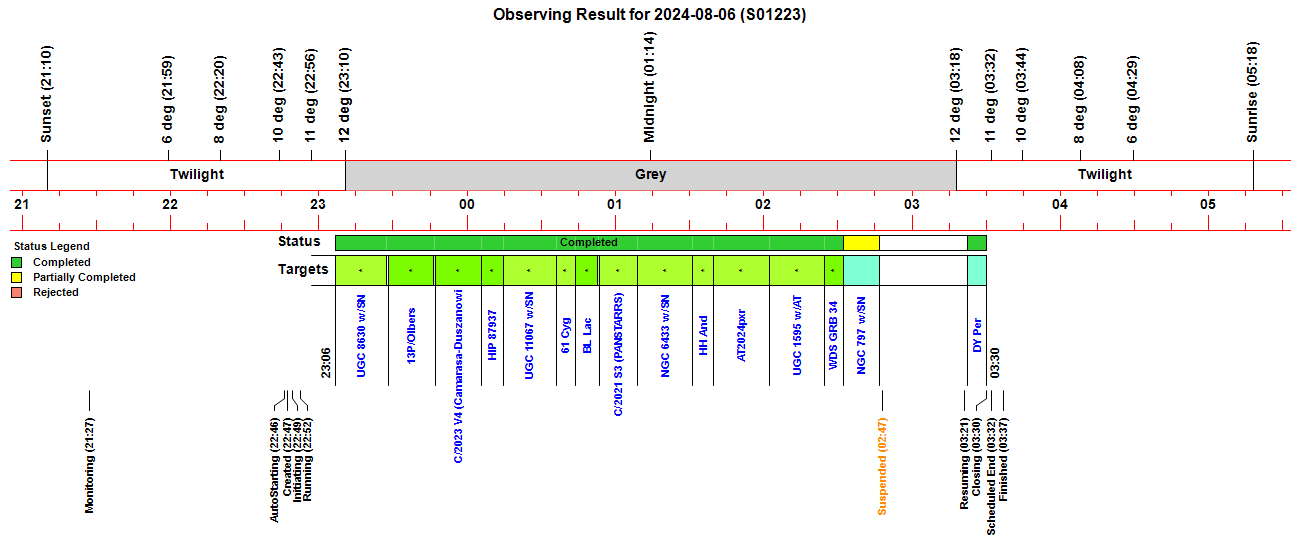The height and width of the screenshot is (560, 1300).
Task: Click the cyan NGC 797 target block
Action: (861, 270)
